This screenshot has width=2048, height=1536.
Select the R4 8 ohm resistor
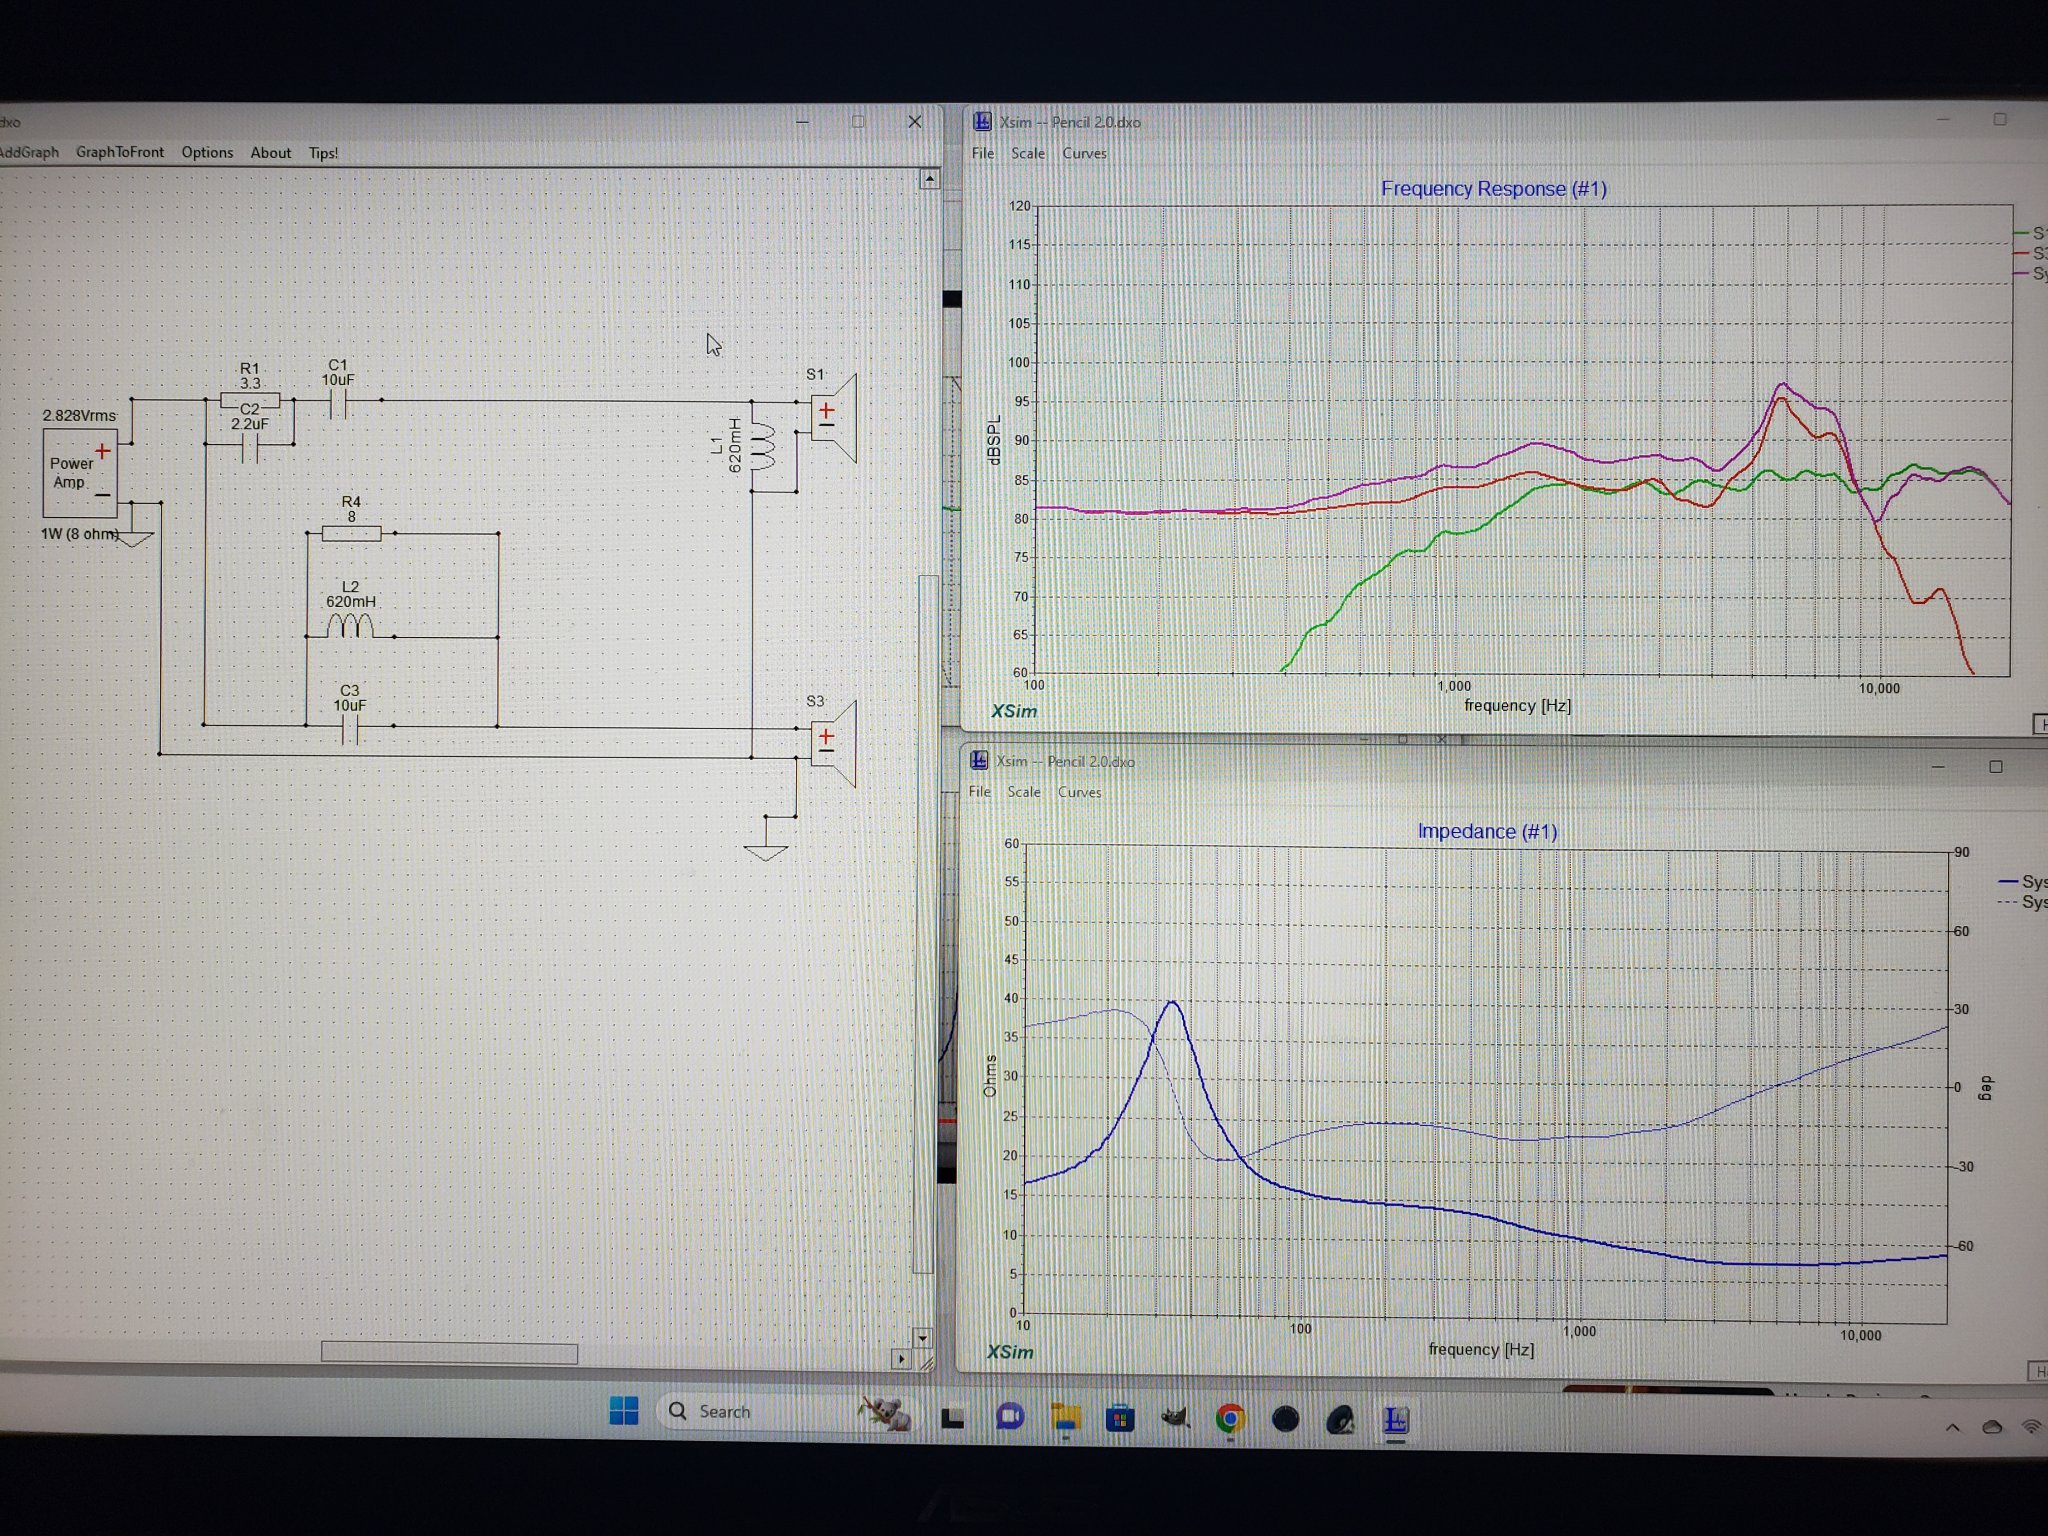pyautogui.click(x=351, y=533)
